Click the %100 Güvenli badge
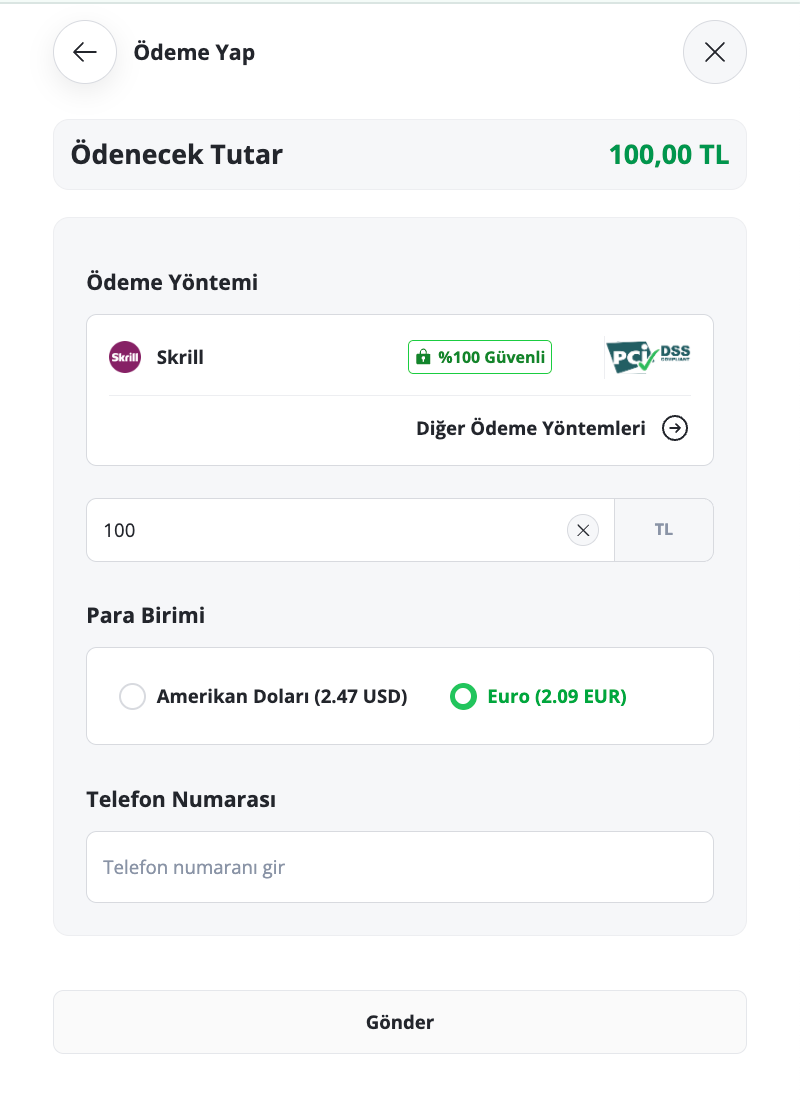 point(480,357)
